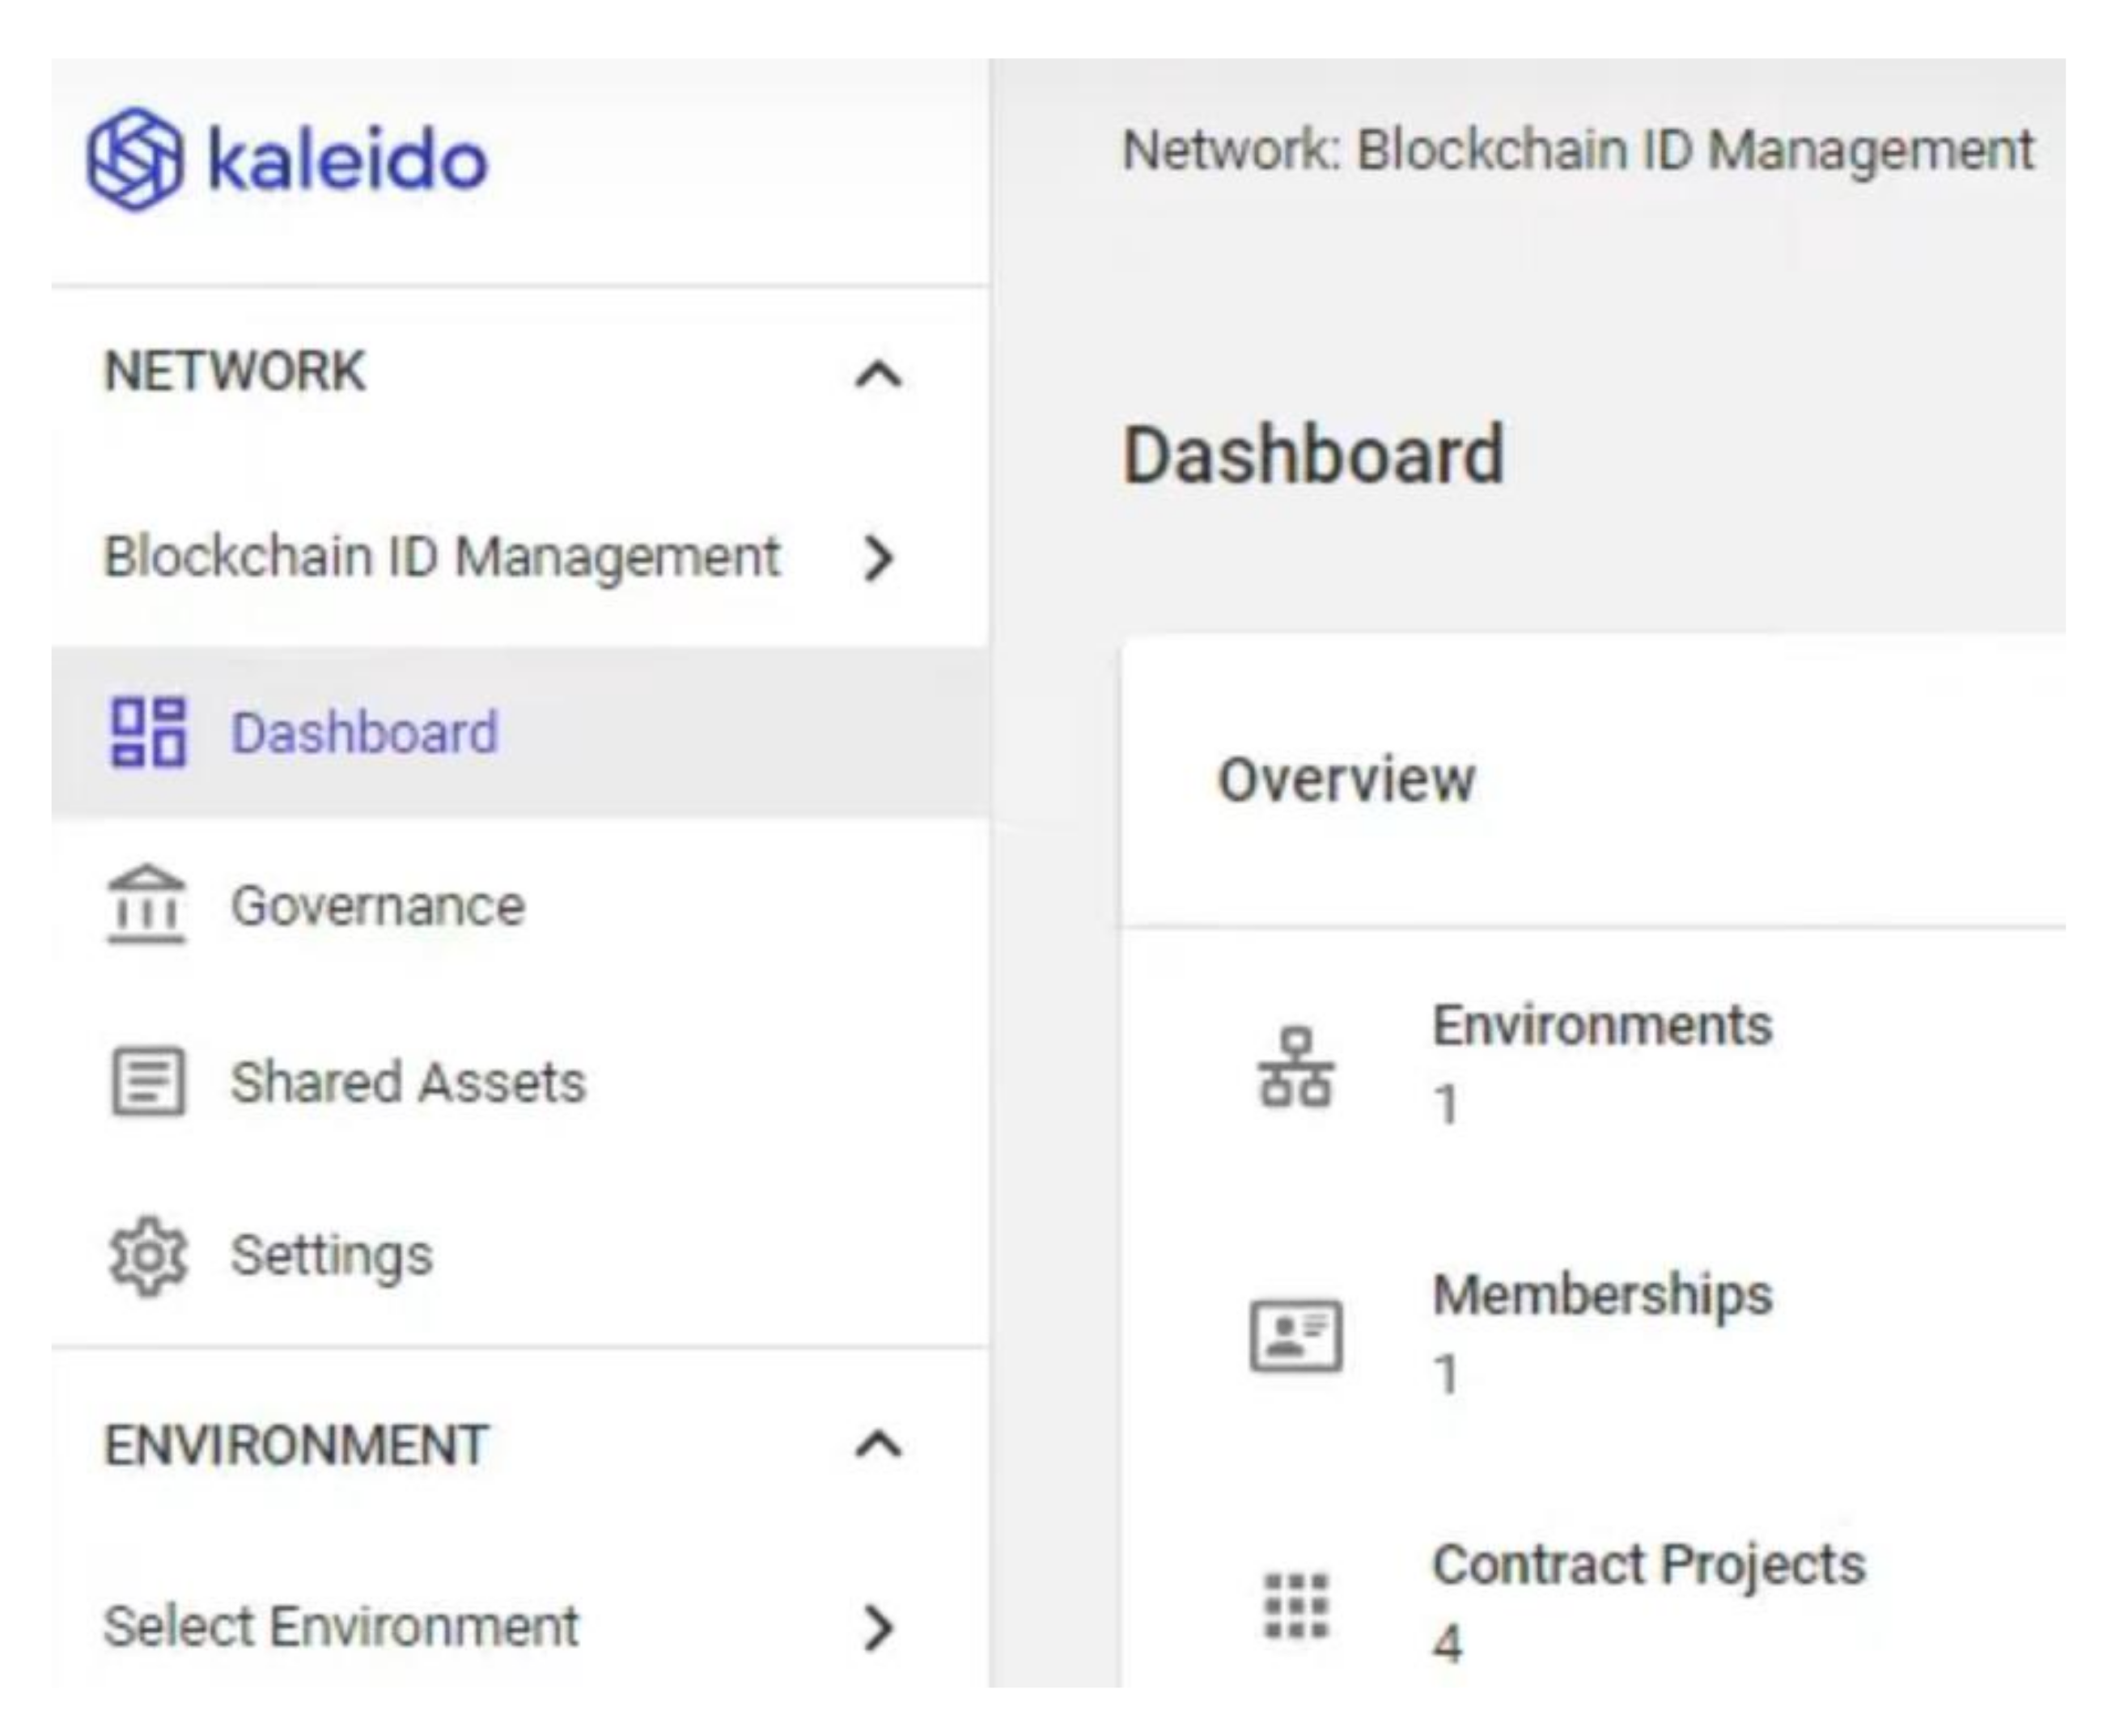Open the Select Environment chooser arrow
The width and height of the screenshot is (2124, 1736).
pos(878,1627)
